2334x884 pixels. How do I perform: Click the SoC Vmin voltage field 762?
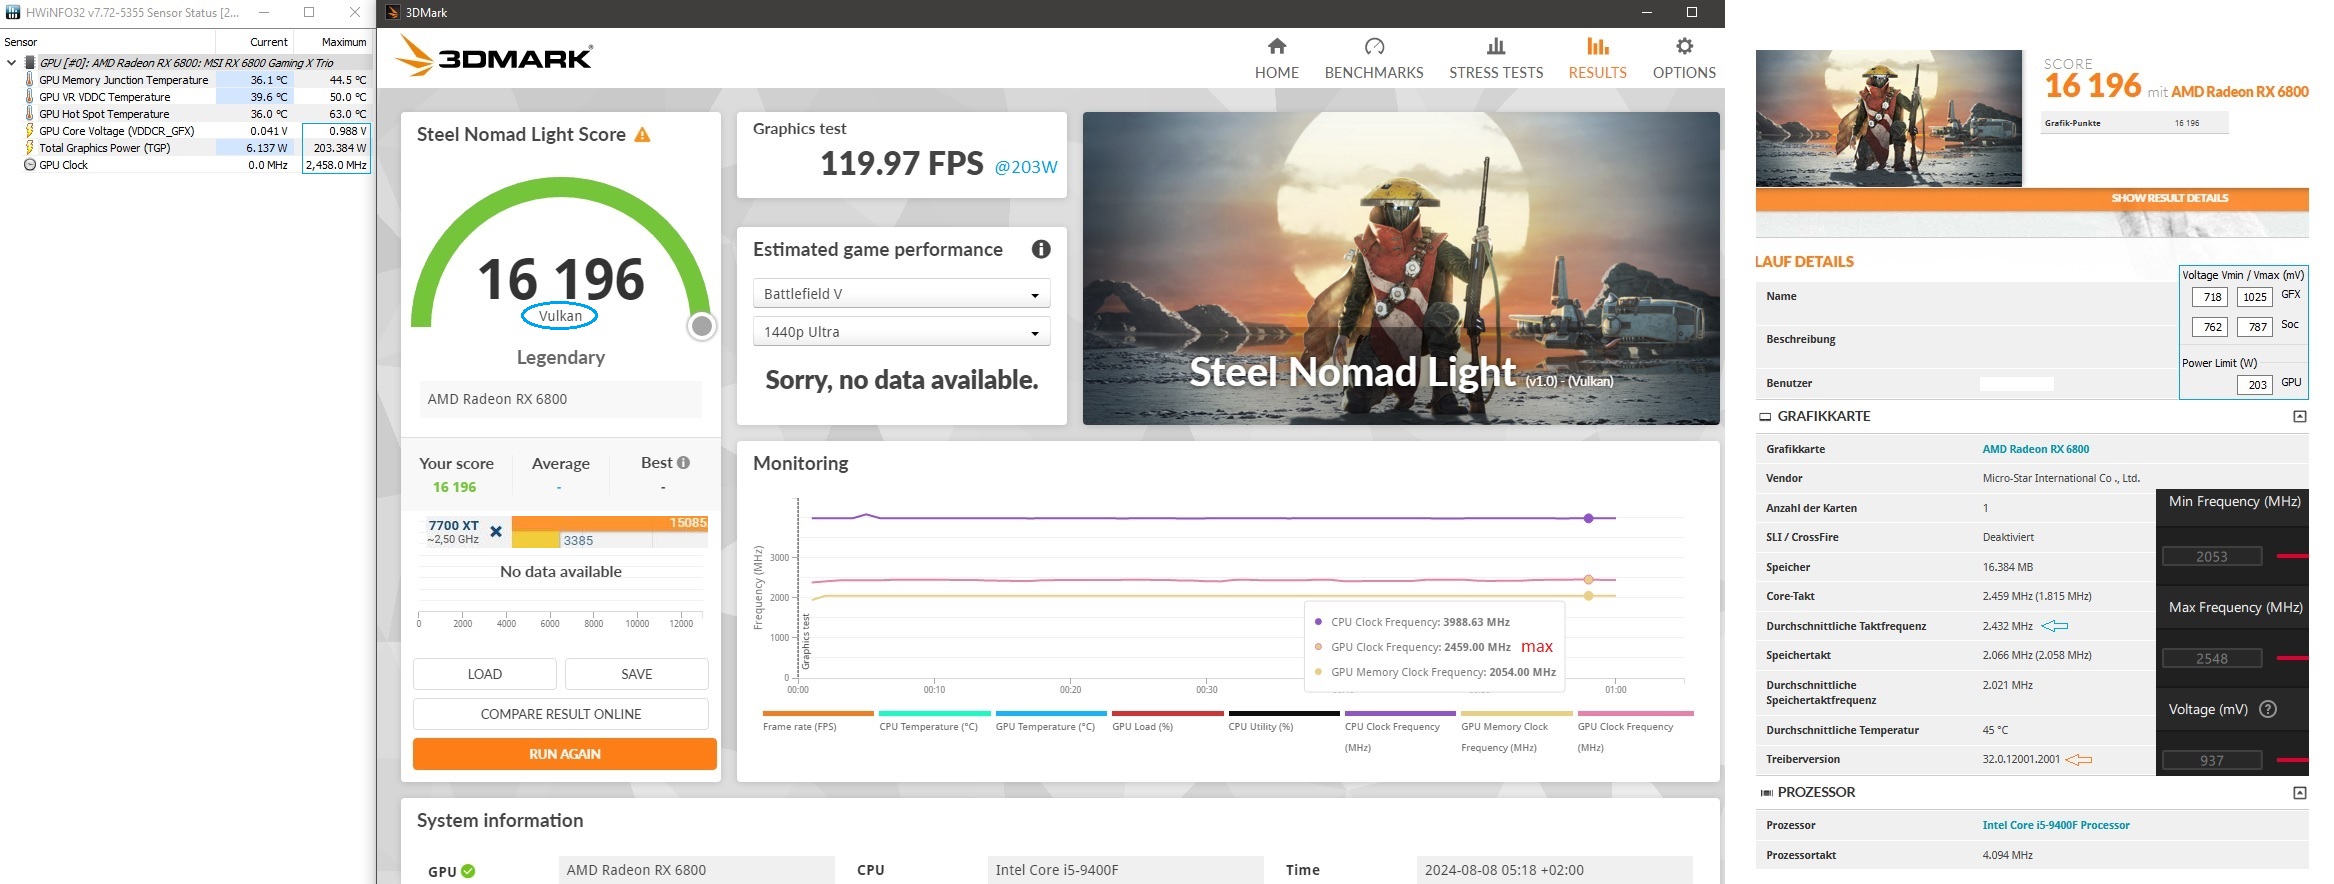[x=2210, y=327]
